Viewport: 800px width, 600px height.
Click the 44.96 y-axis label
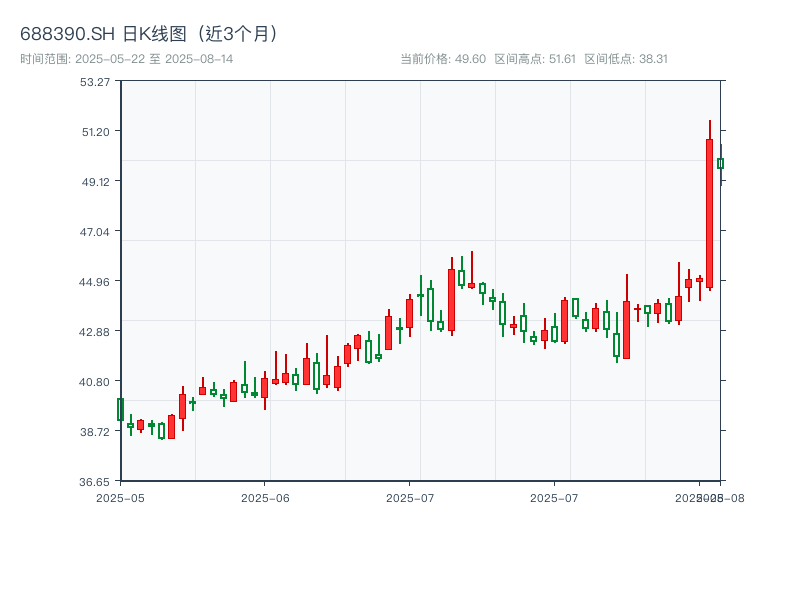(x=94, y=282)
